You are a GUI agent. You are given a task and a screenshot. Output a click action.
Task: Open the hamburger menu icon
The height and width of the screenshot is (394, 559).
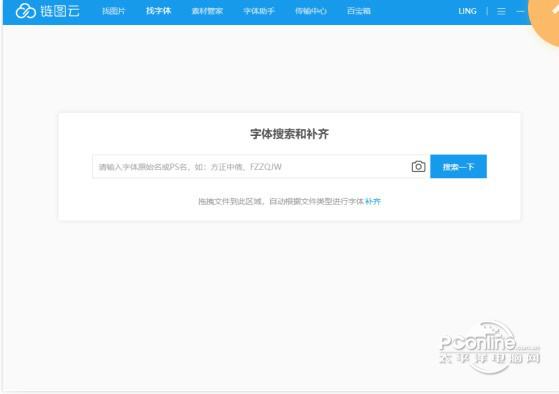tap(501, 11)
